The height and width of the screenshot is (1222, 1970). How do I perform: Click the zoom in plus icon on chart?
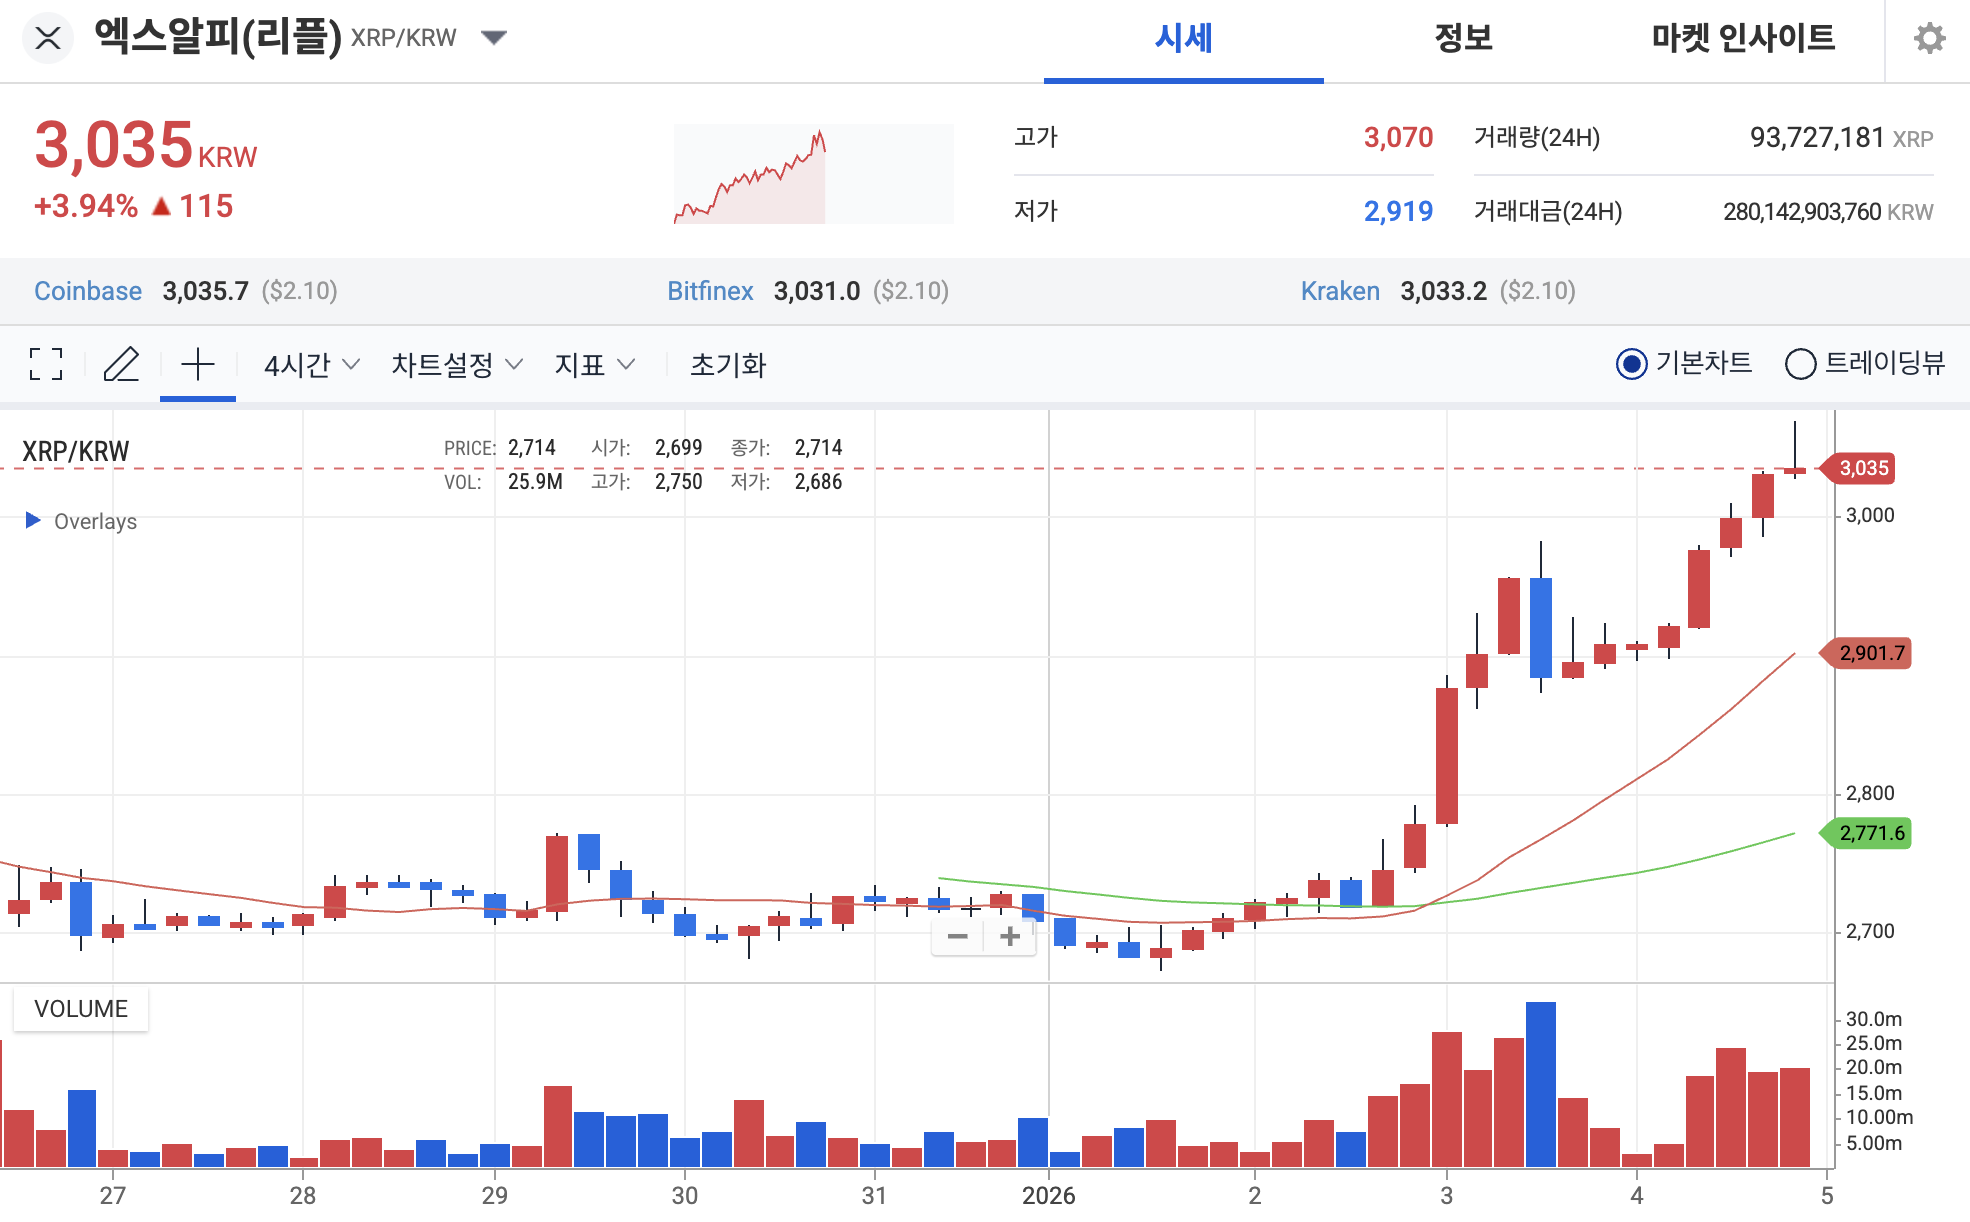pos(1009,936)
